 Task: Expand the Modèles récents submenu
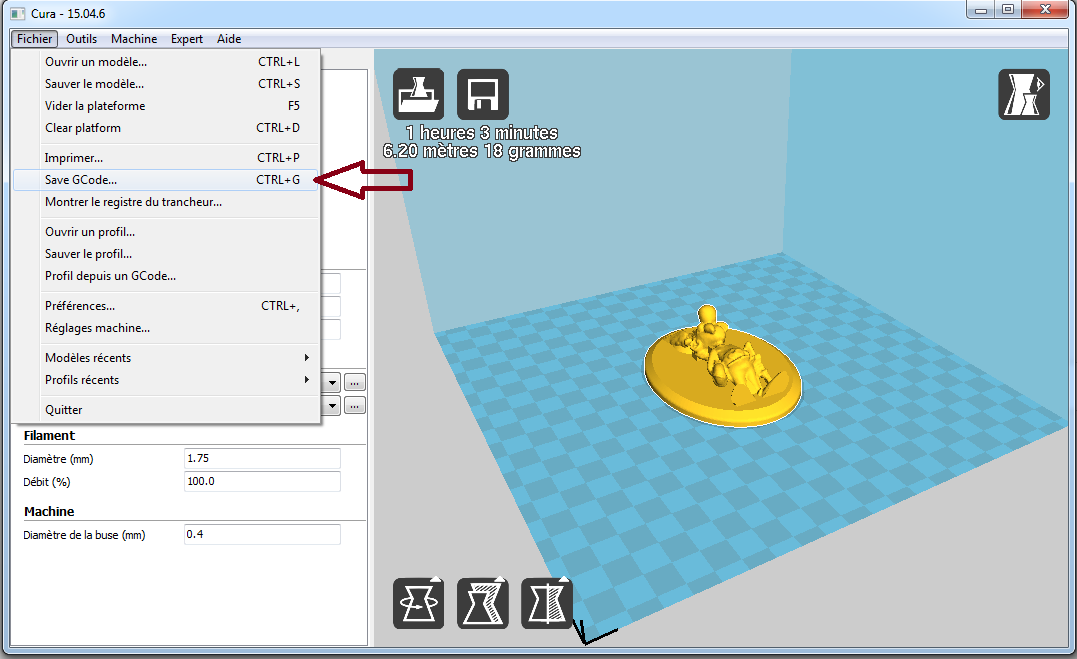coord(166,358)
